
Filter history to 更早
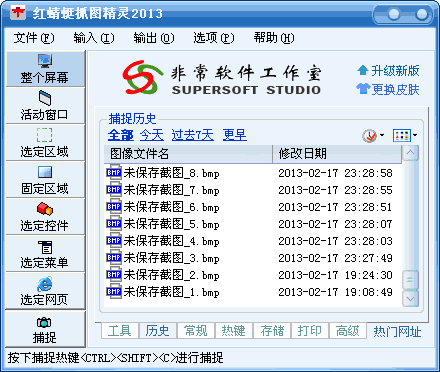pyautogui.click(x=235, y=135)
